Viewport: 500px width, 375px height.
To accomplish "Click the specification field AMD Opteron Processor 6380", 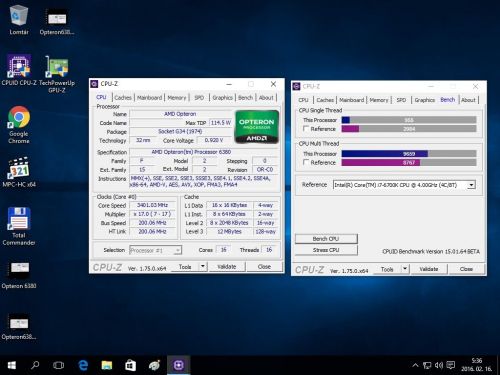I will pyautogui.click(x=204, y=152).
